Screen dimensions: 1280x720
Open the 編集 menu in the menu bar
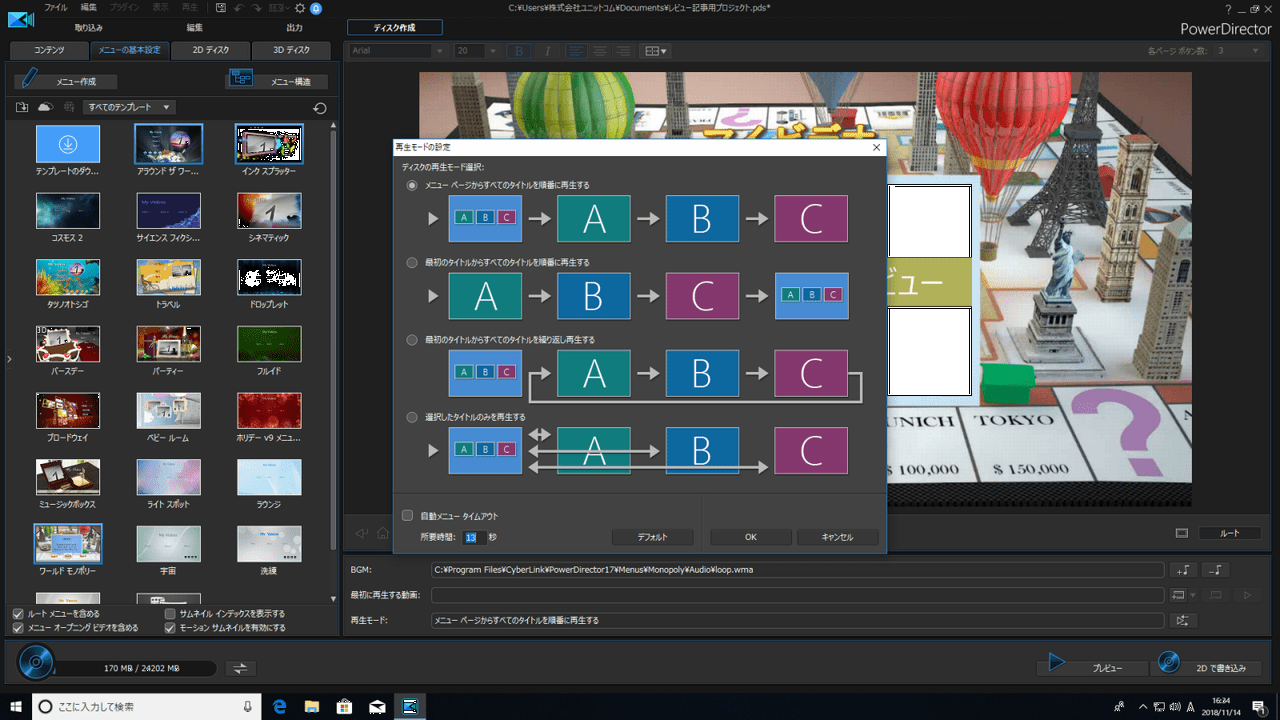point(89,8)
